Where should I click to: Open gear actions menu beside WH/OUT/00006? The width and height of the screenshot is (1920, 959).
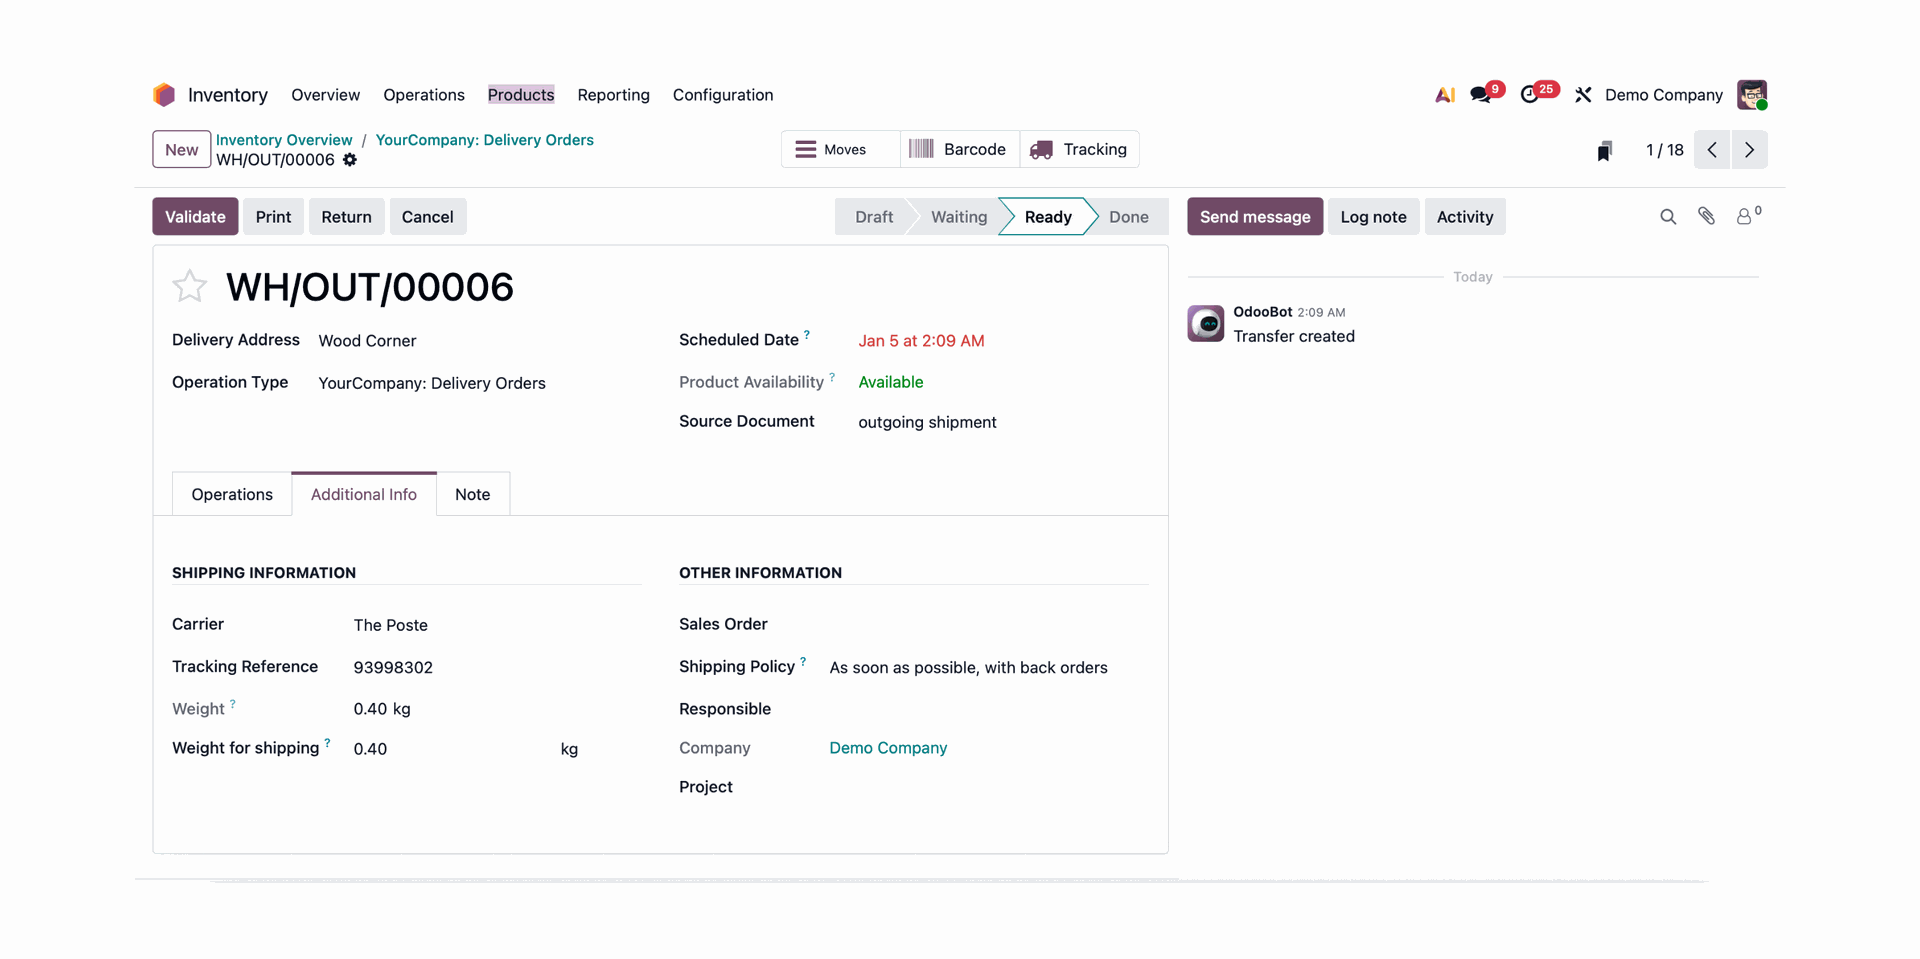pos(350,160)
